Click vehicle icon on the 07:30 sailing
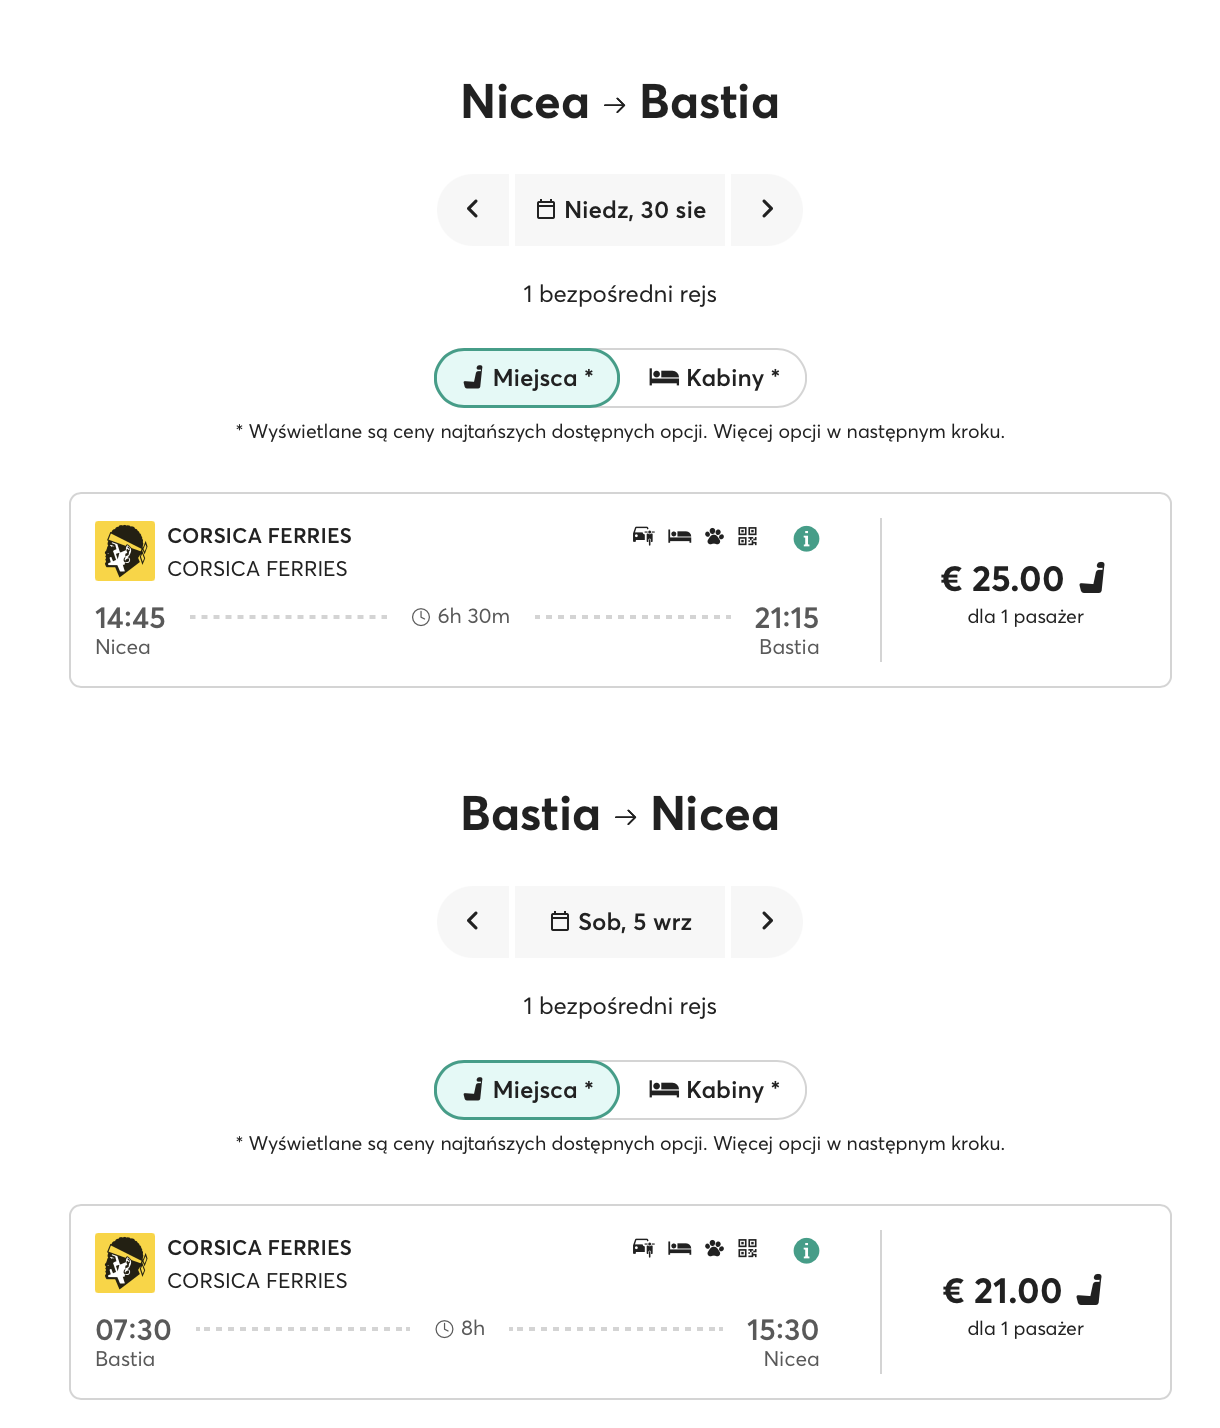The height and width of the screenshot is (1428, 1220). 643,1248
